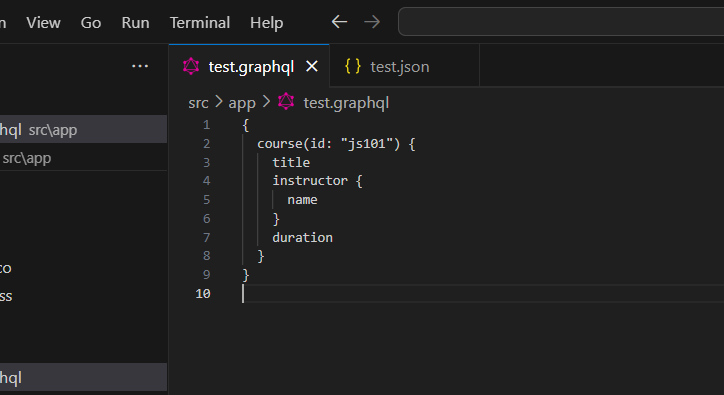Open the sidebar more actions ellipsis

(x=140, y=66)
